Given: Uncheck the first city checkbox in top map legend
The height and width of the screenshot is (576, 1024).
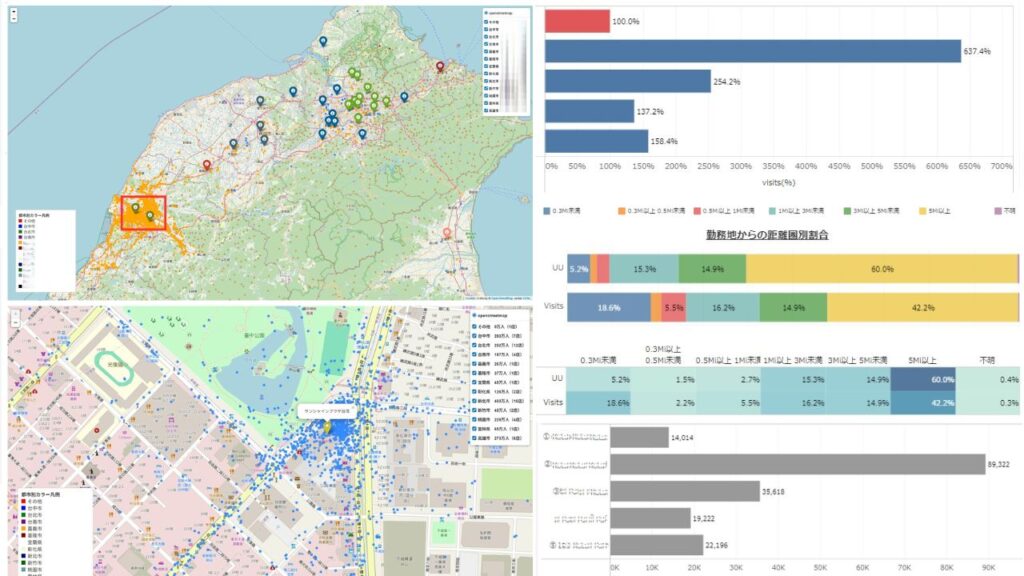Looking at the screenshot, I should (x=485, y=24).
